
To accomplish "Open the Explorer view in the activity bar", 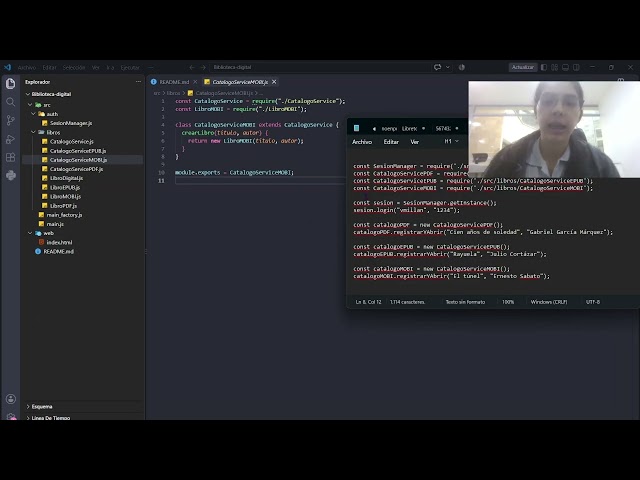I will (x=11, y=83).
